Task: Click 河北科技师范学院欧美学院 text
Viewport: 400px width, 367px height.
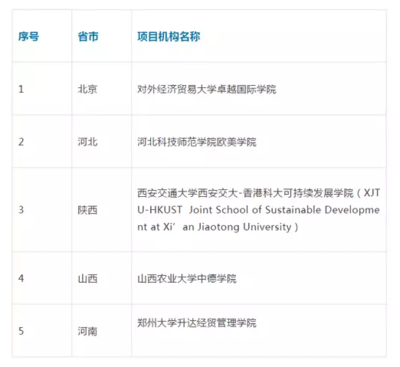Action: tap(197, 142)
